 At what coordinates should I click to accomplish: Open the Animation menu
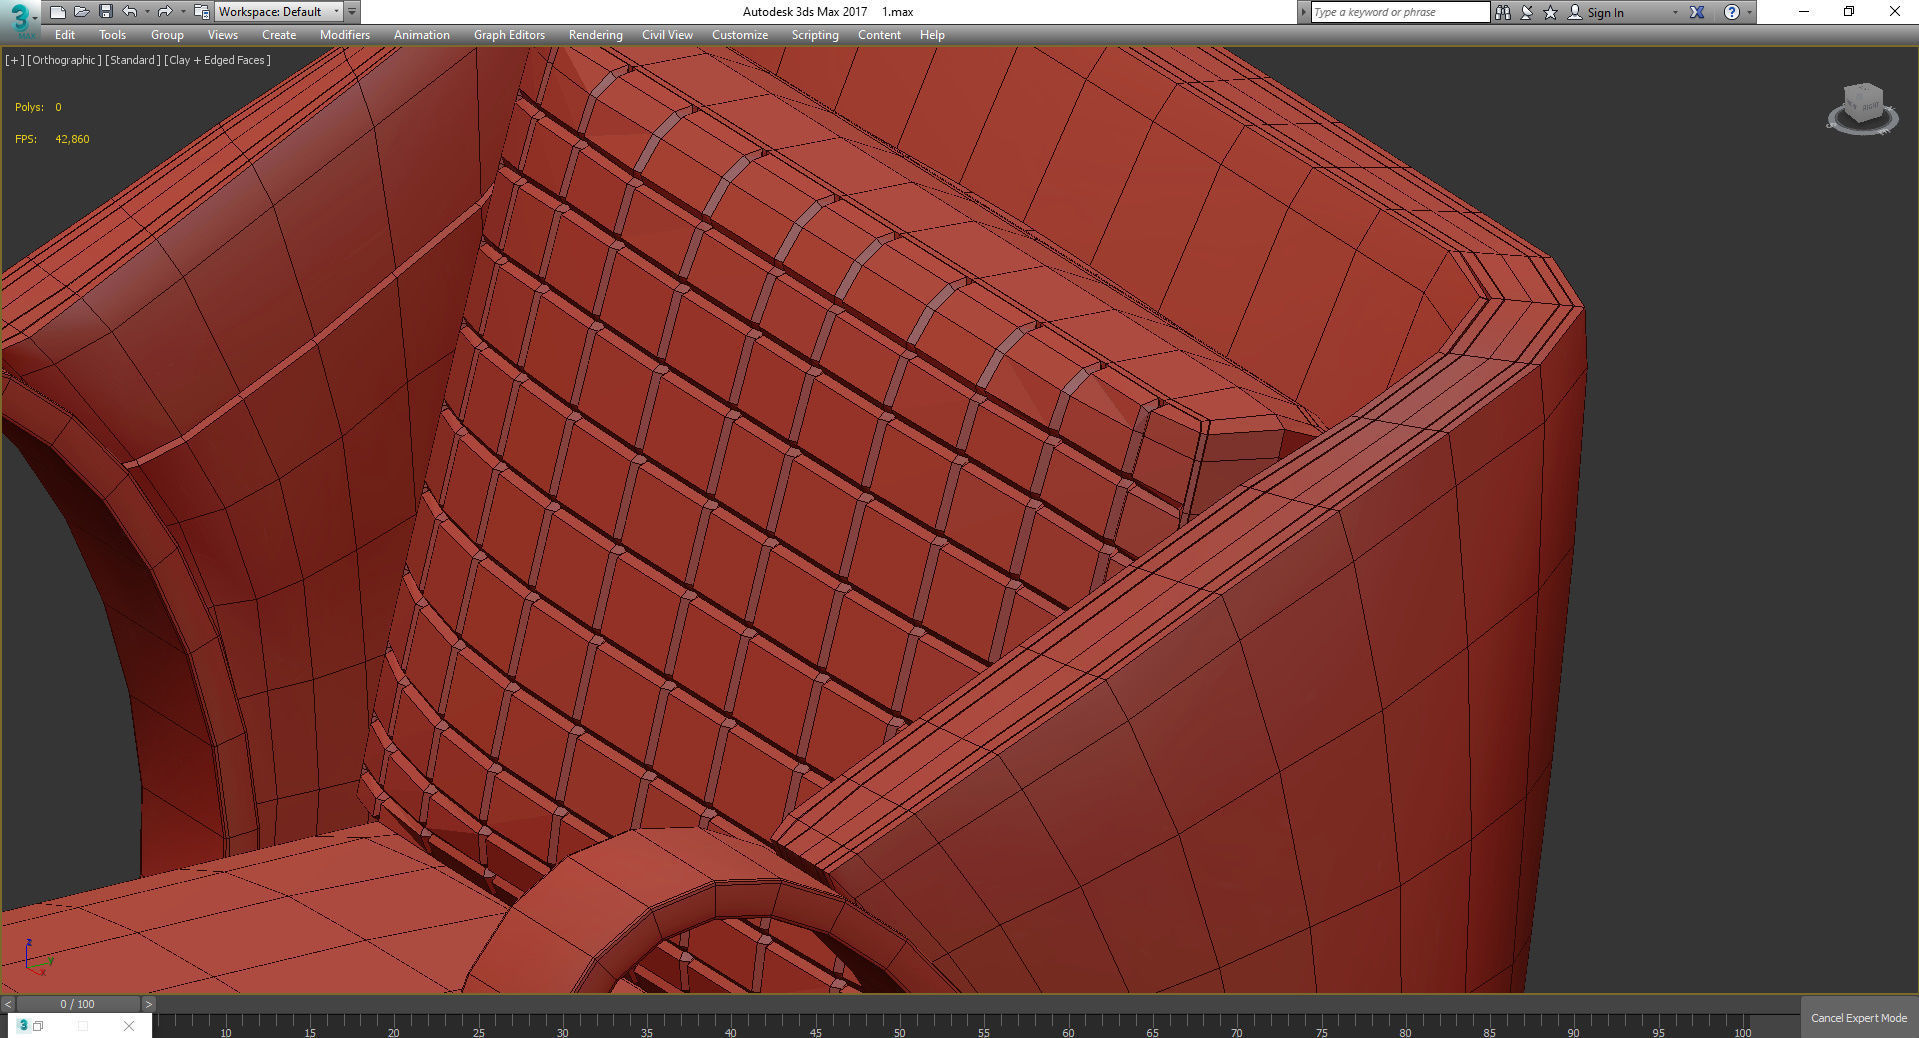(421, 35)
